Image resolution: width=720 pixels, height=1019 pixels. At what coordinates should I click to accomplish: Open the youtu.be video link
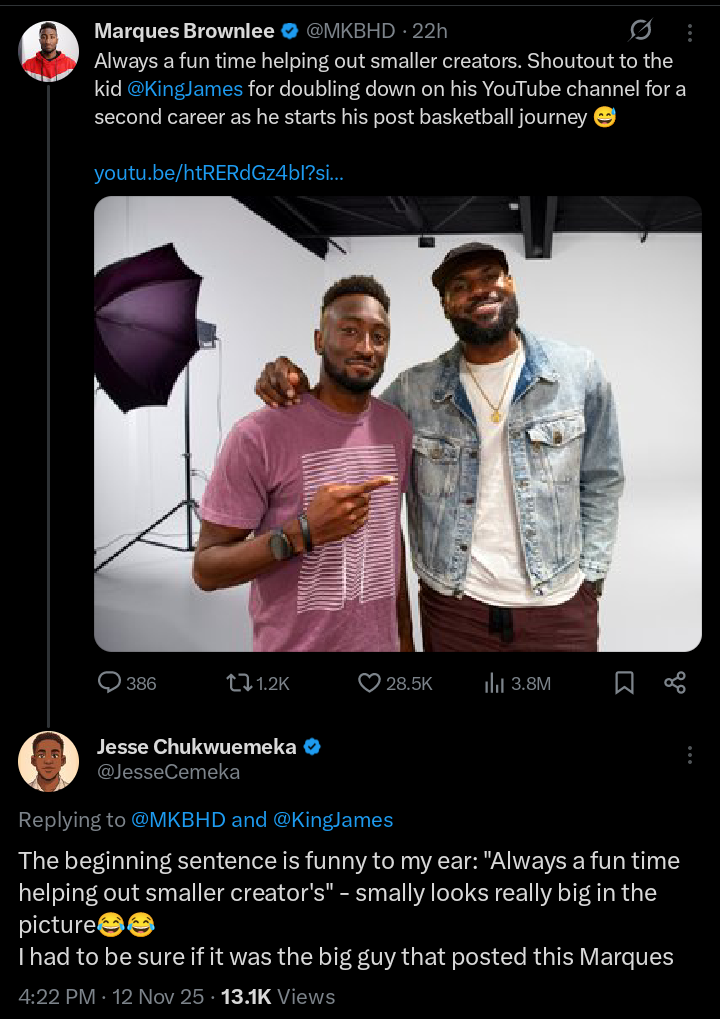218,173
